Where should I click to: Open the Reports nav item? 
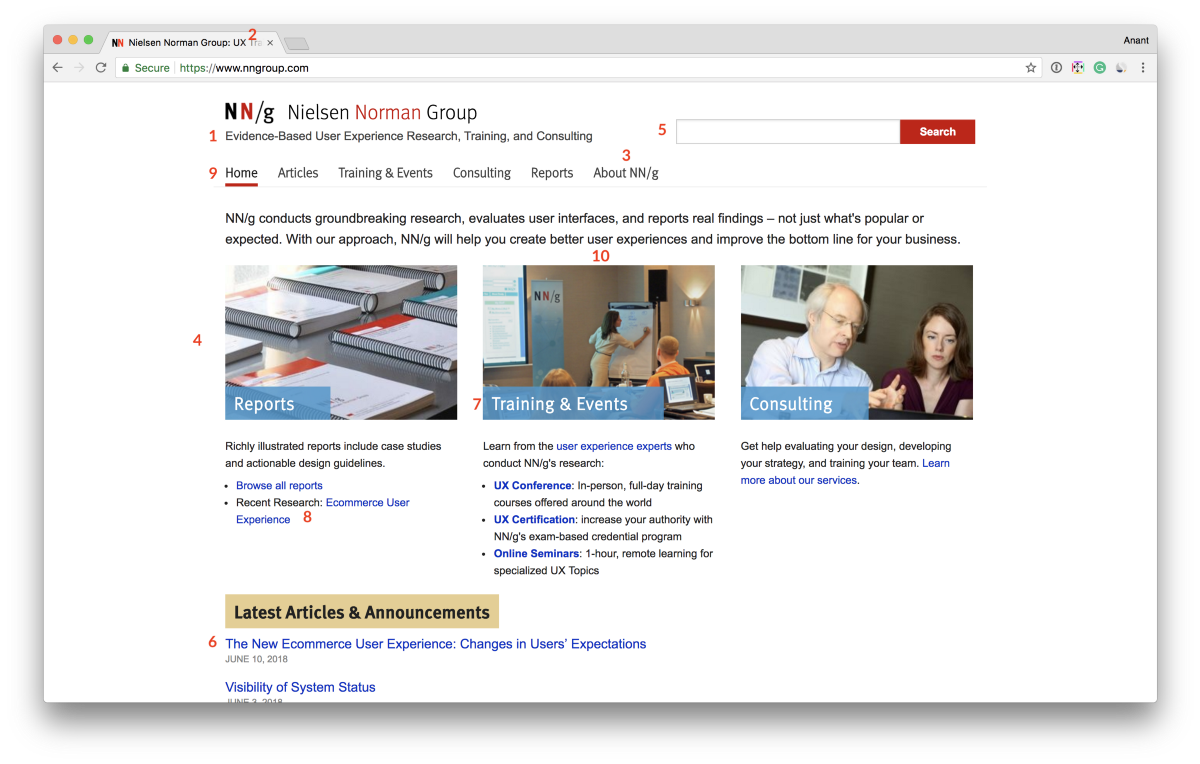pyautogui.click(x=552, y=173)
